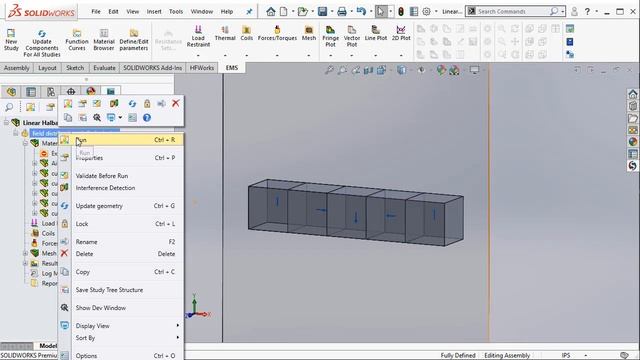Choose Show Dev Window
Viewport: 640px width, 360px height.
point(121,308)
